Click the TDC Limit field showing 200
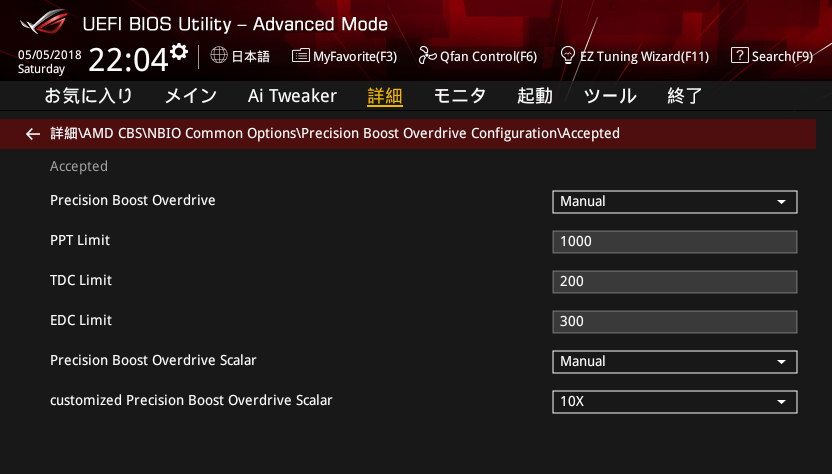The height and width of the screenshot is (474, 832). [x=674, y=281]
